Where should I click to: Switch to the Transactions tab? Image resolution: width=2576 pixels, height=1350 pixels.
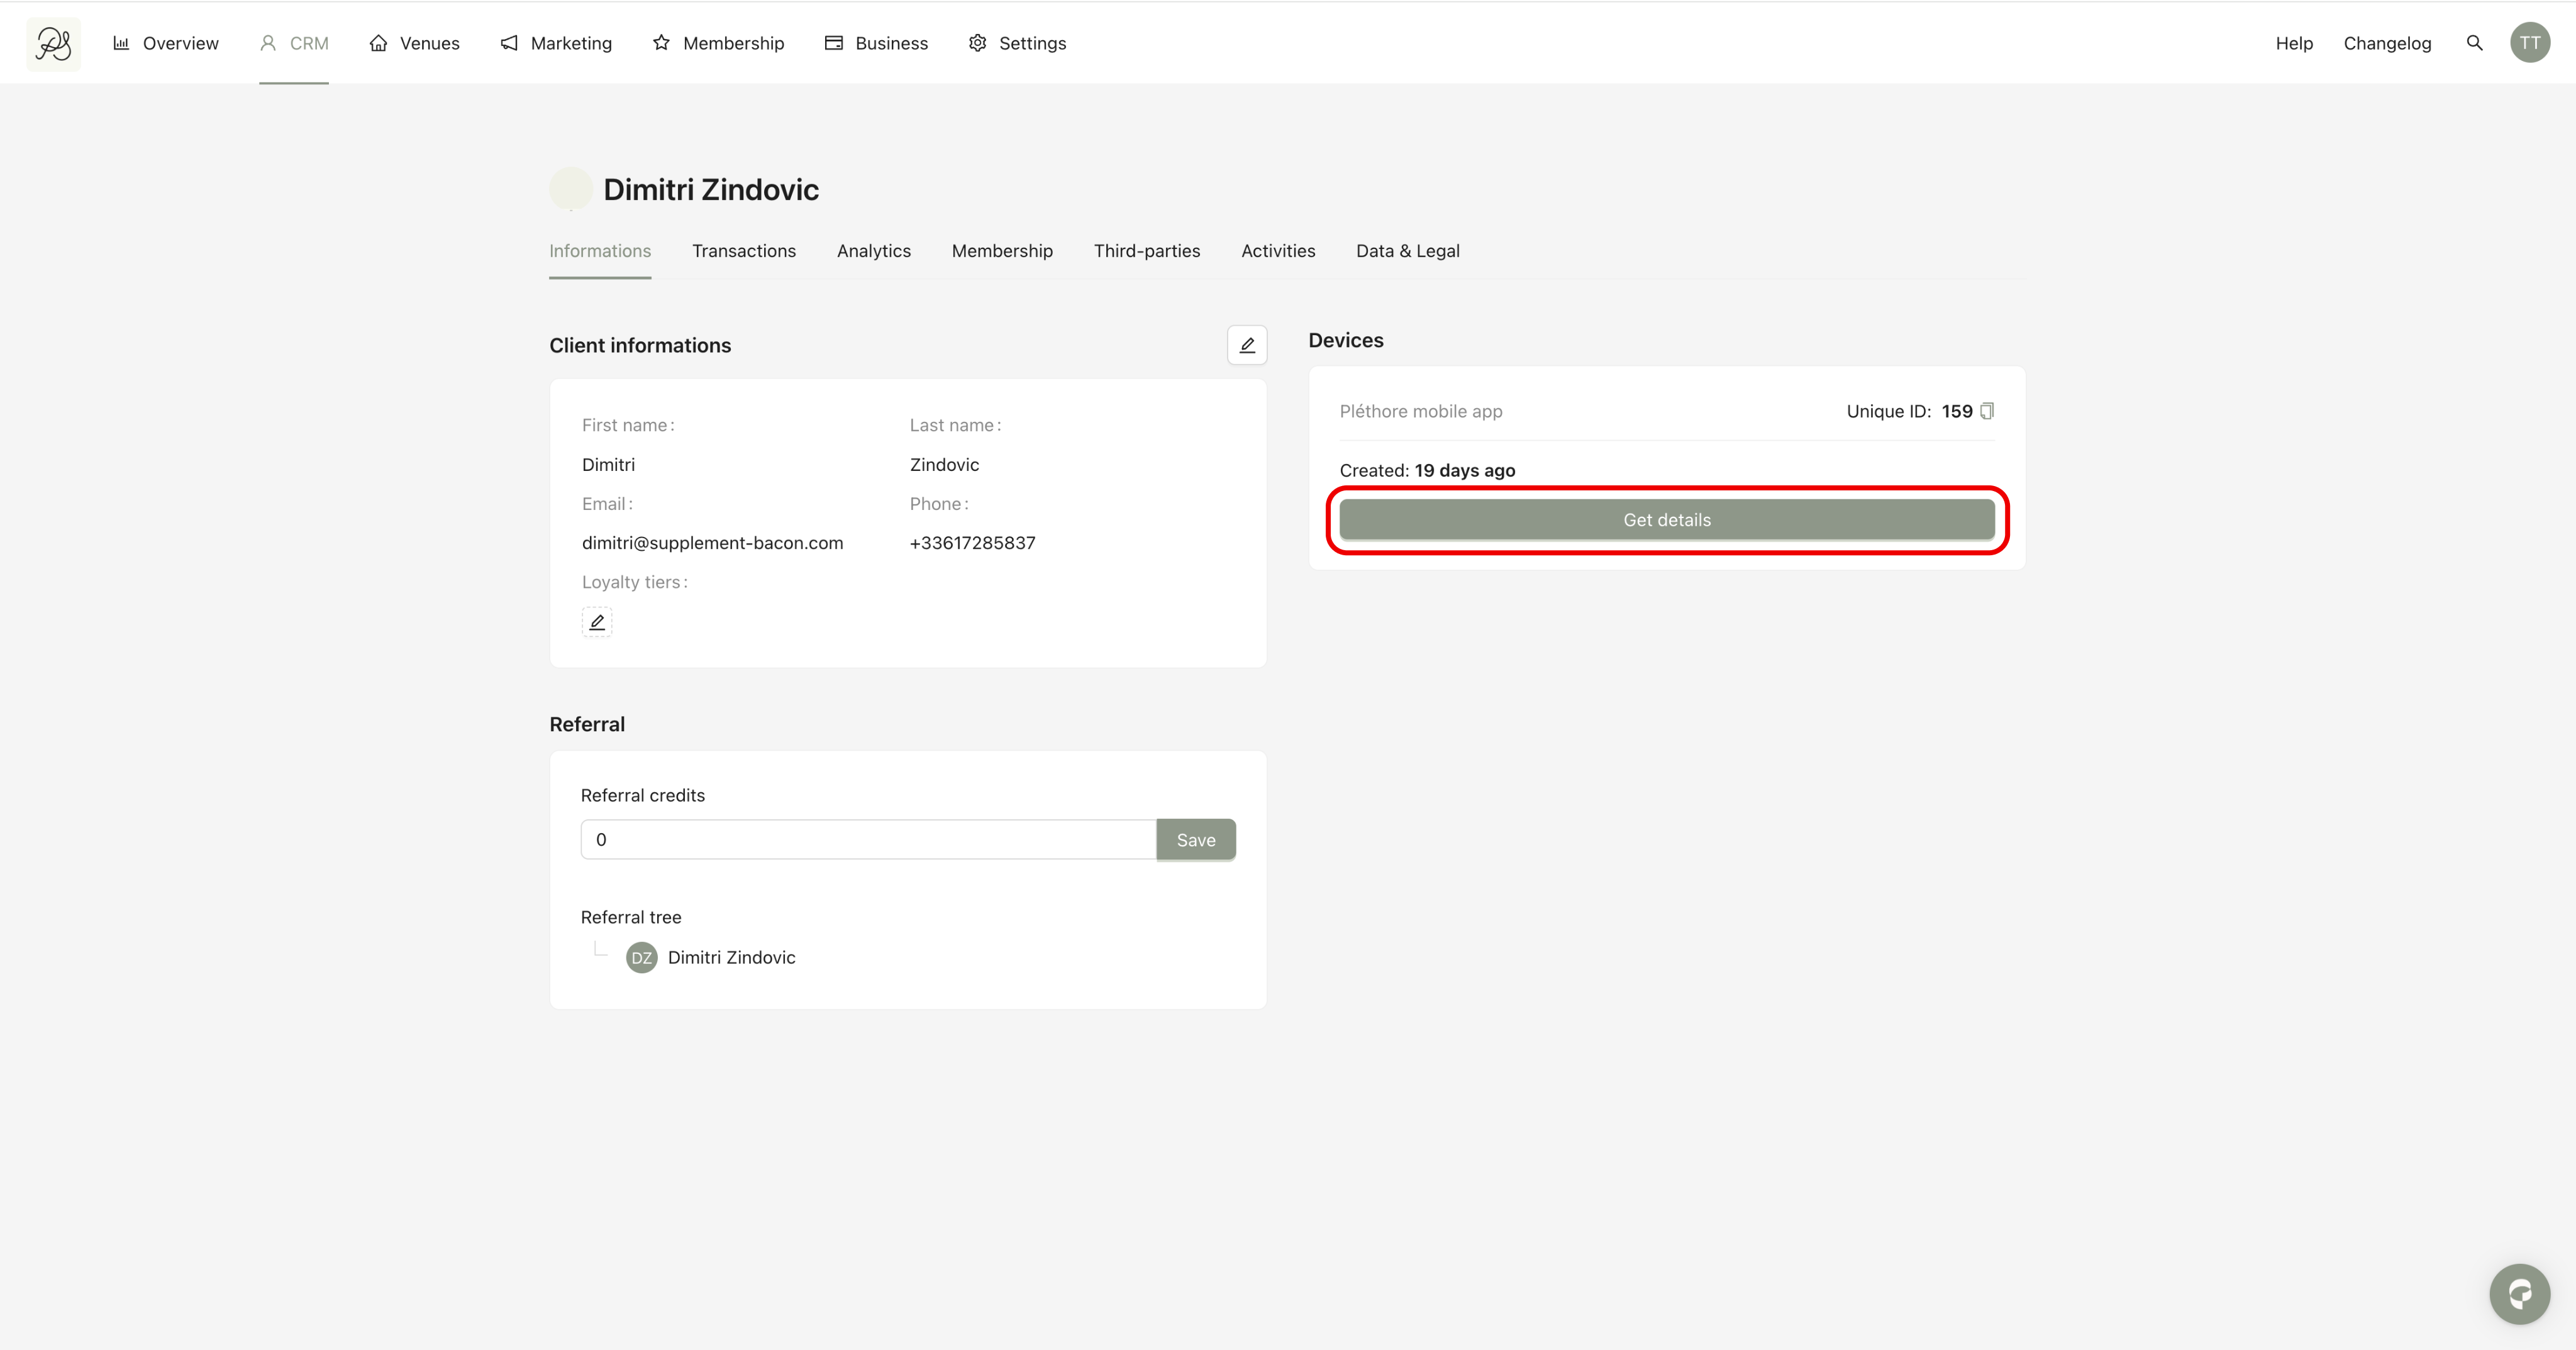743,251
